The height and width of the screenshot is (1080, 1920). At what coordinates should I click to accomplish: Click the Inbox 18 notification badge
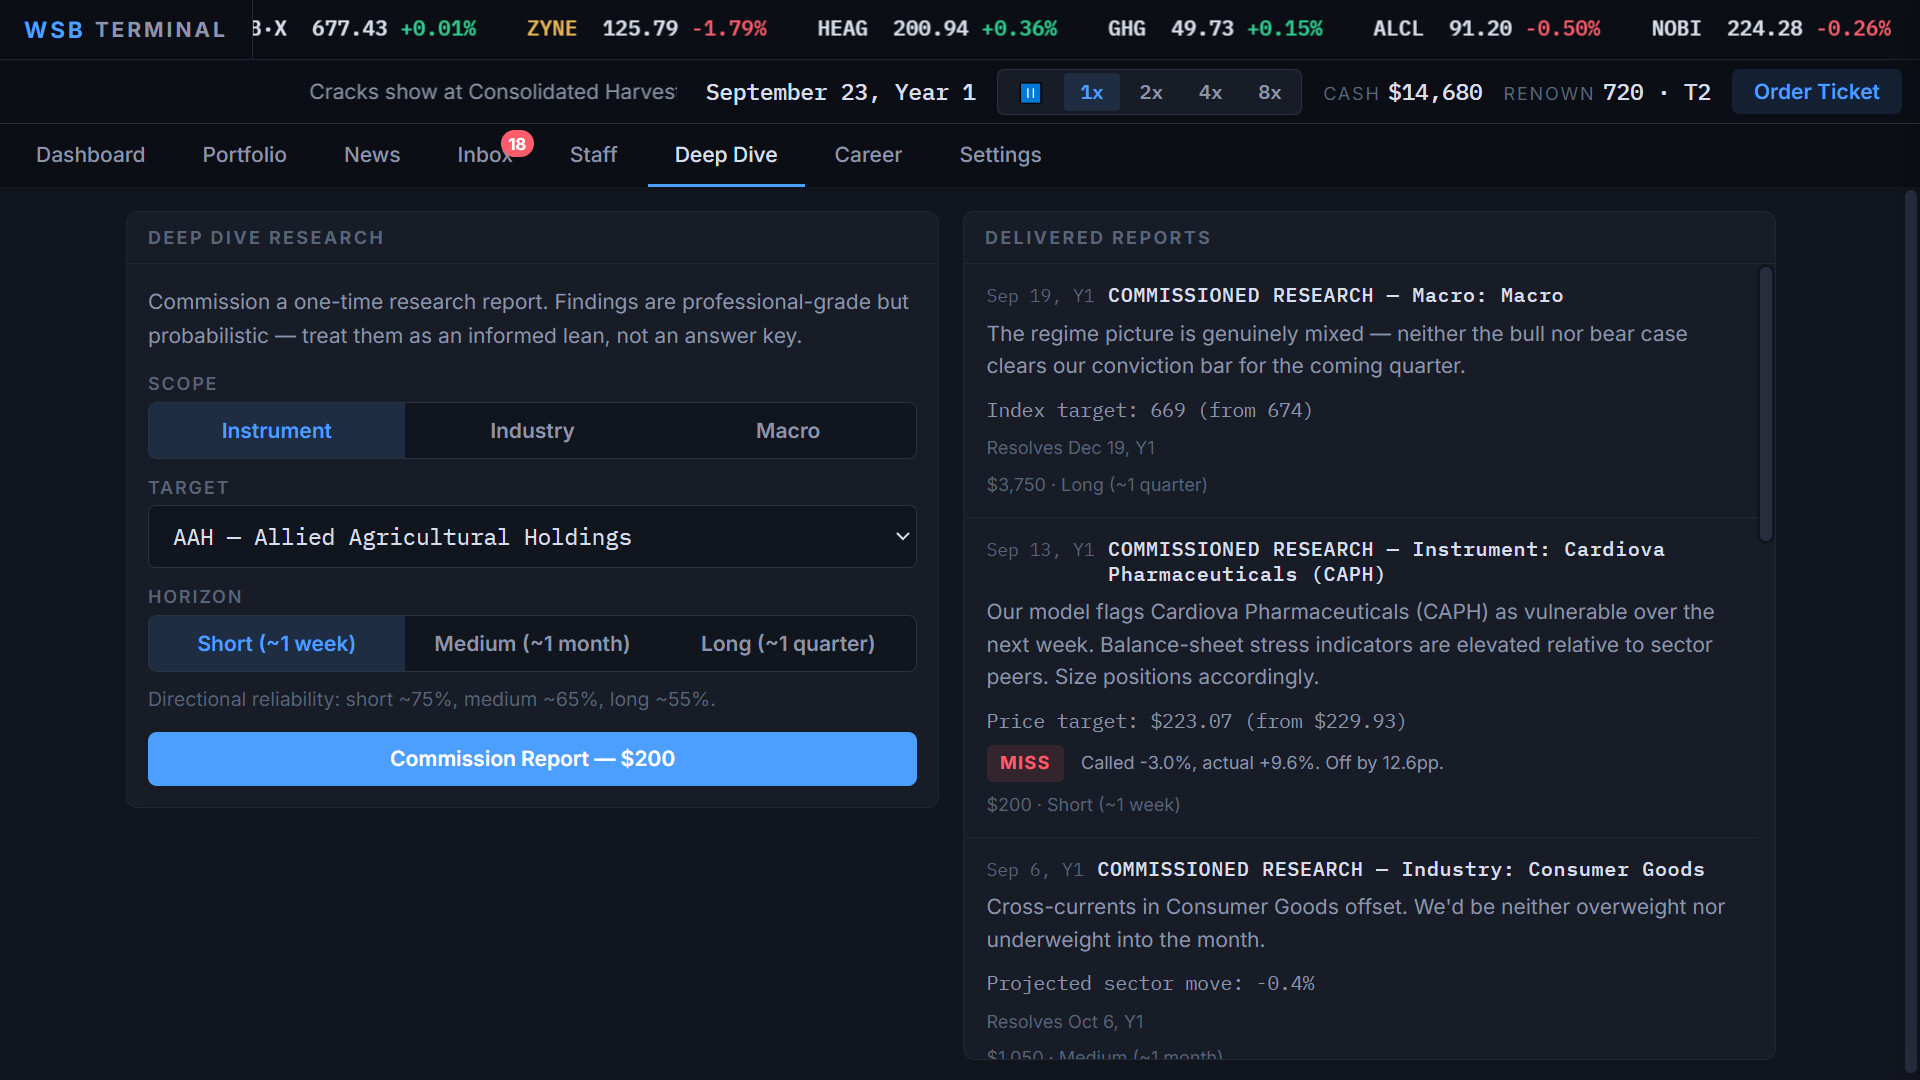point(517,144)
